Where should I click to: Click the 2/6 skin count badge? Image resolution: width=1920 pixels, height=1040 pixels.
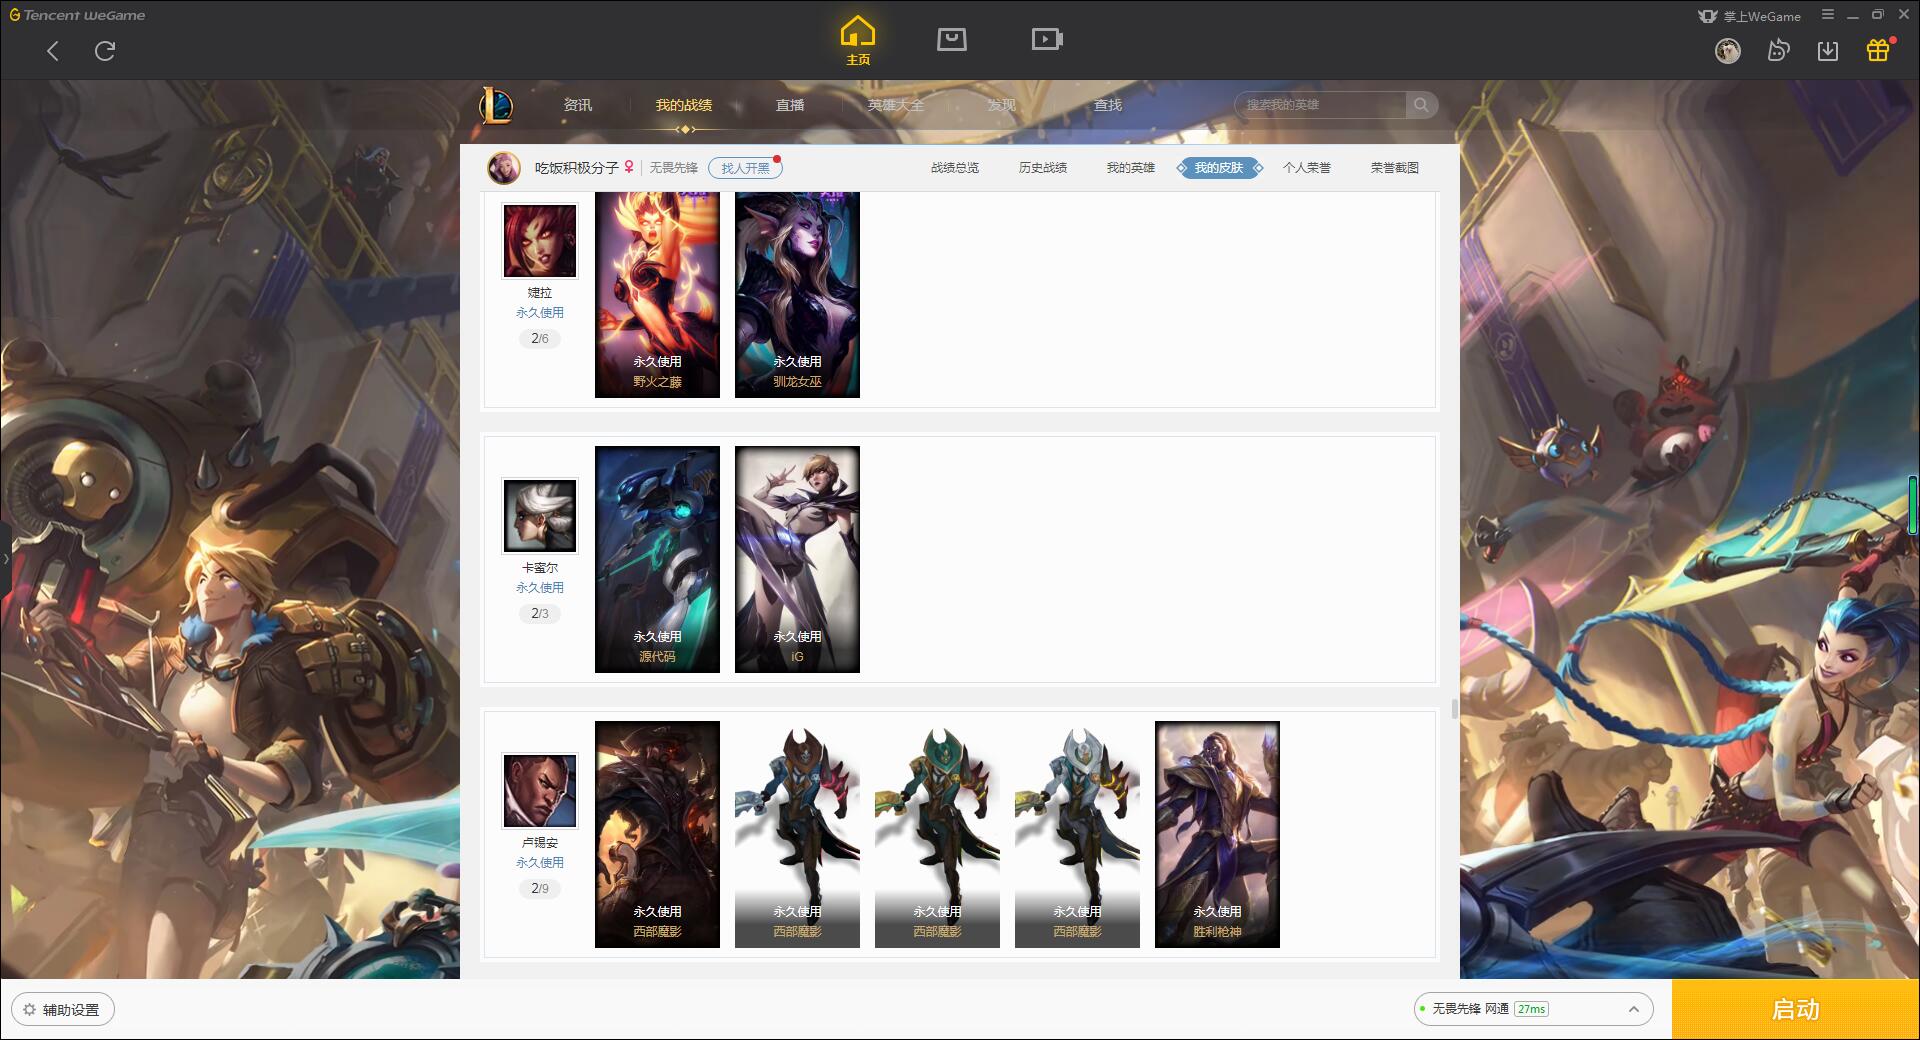point(540,339)
